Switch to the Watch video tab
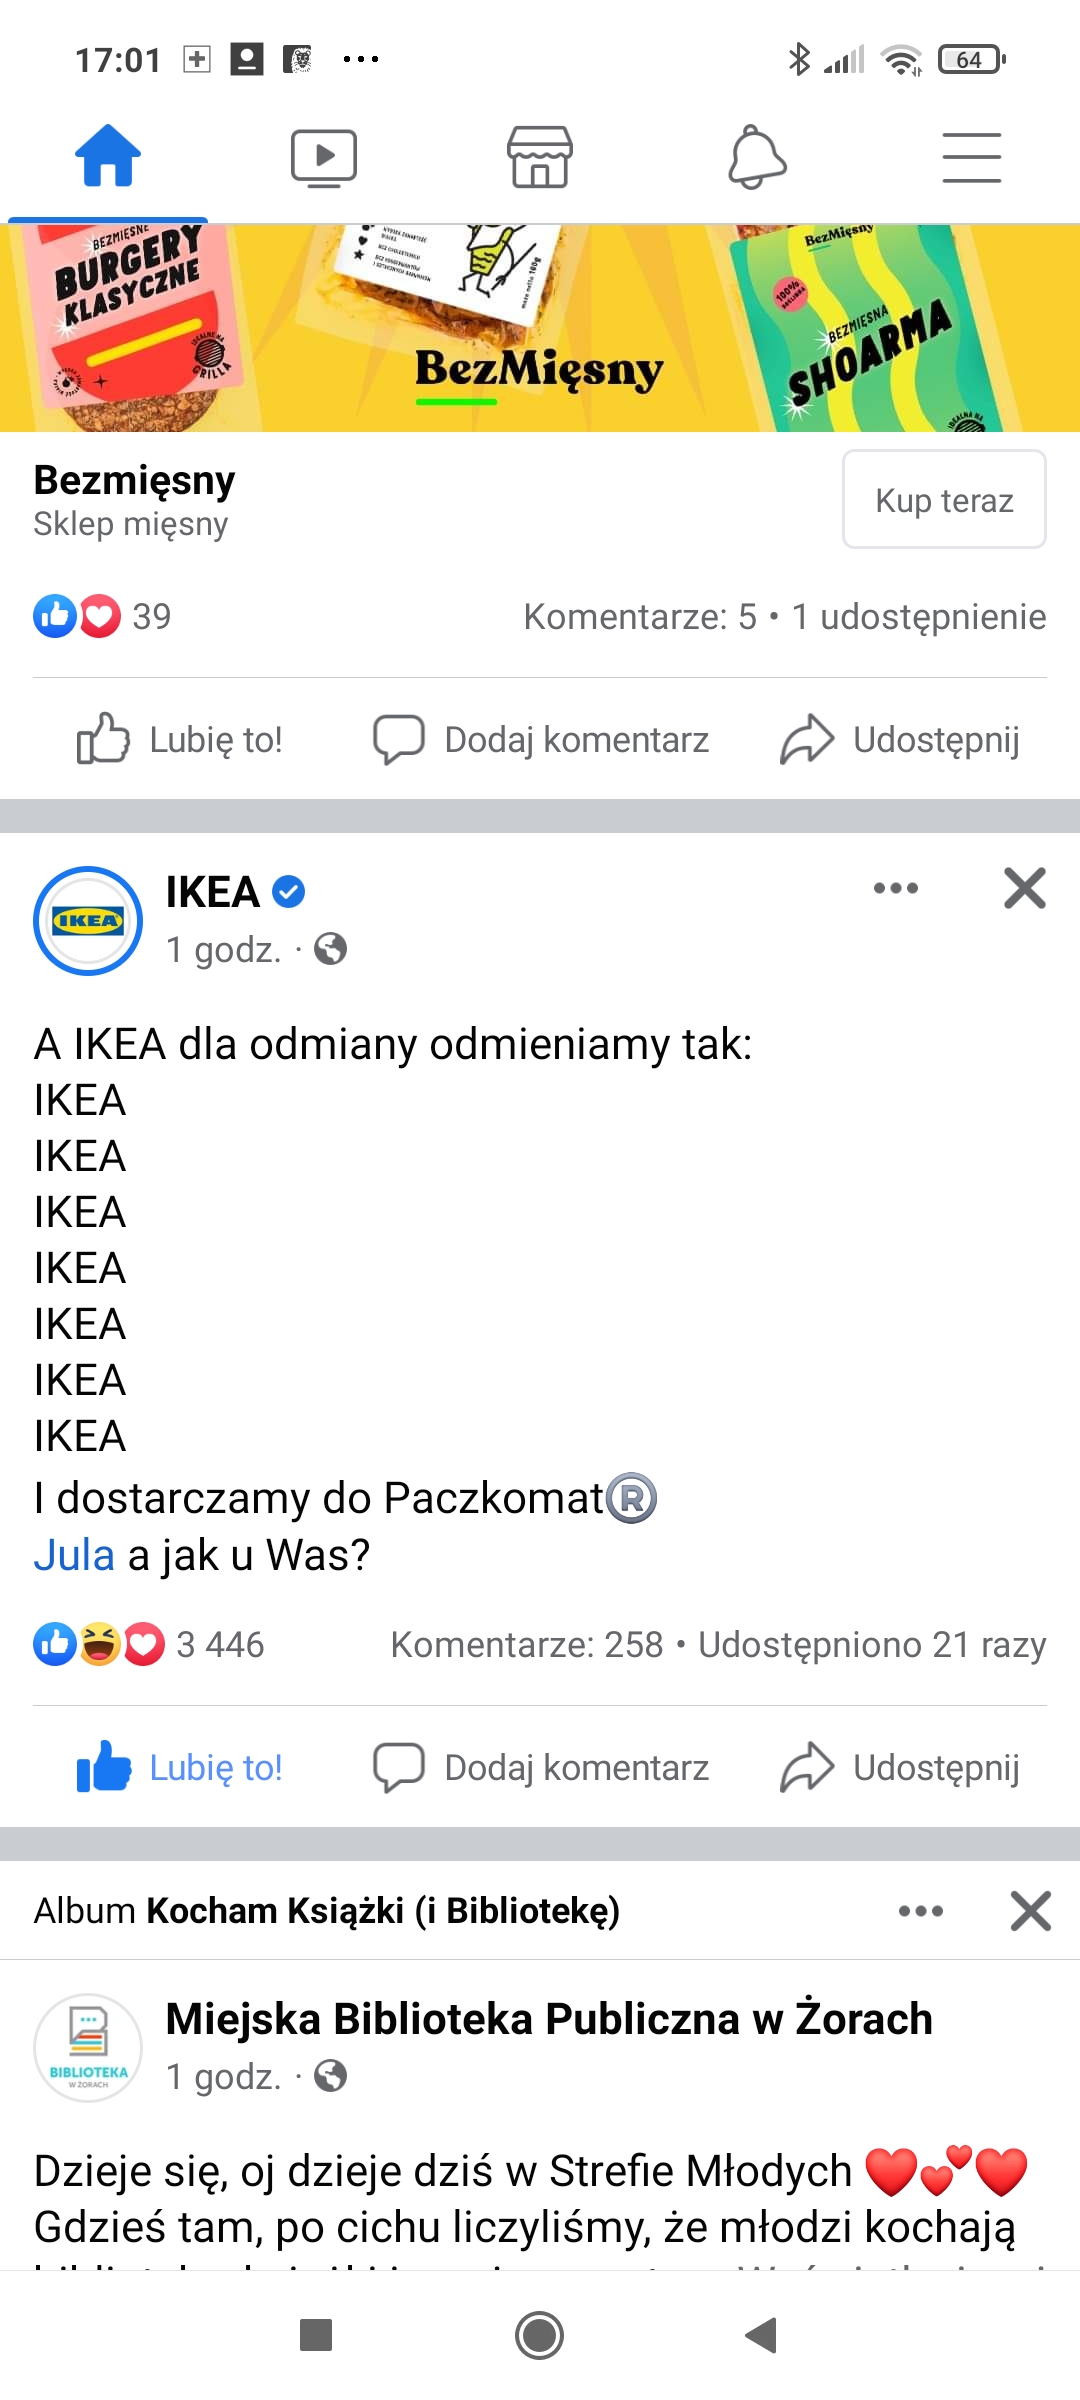The height and width of the screenshot is (2400, 1080). (x=323, y=157)
